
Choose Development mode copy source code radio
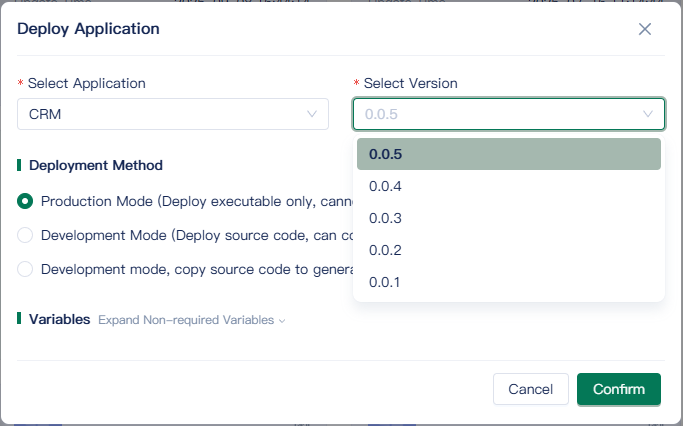coord(25,269)
